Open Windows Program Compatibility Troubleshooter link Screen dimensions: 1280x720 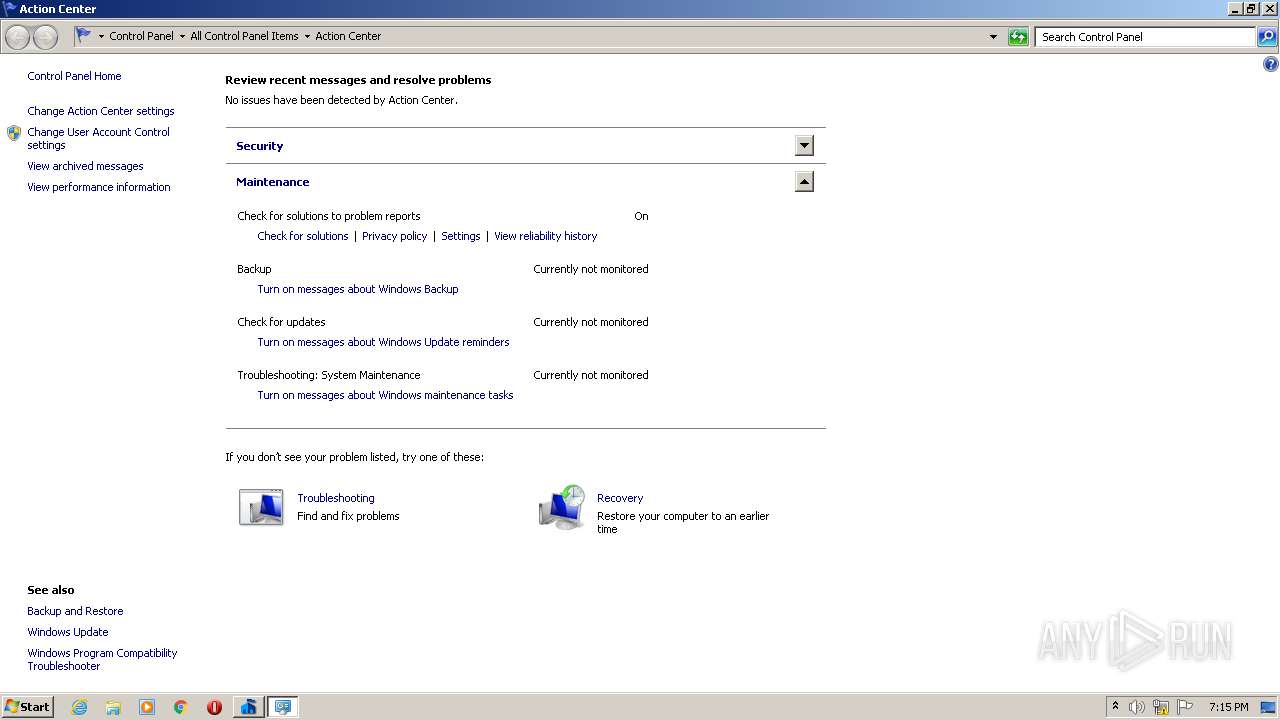[x=102, y=659]
